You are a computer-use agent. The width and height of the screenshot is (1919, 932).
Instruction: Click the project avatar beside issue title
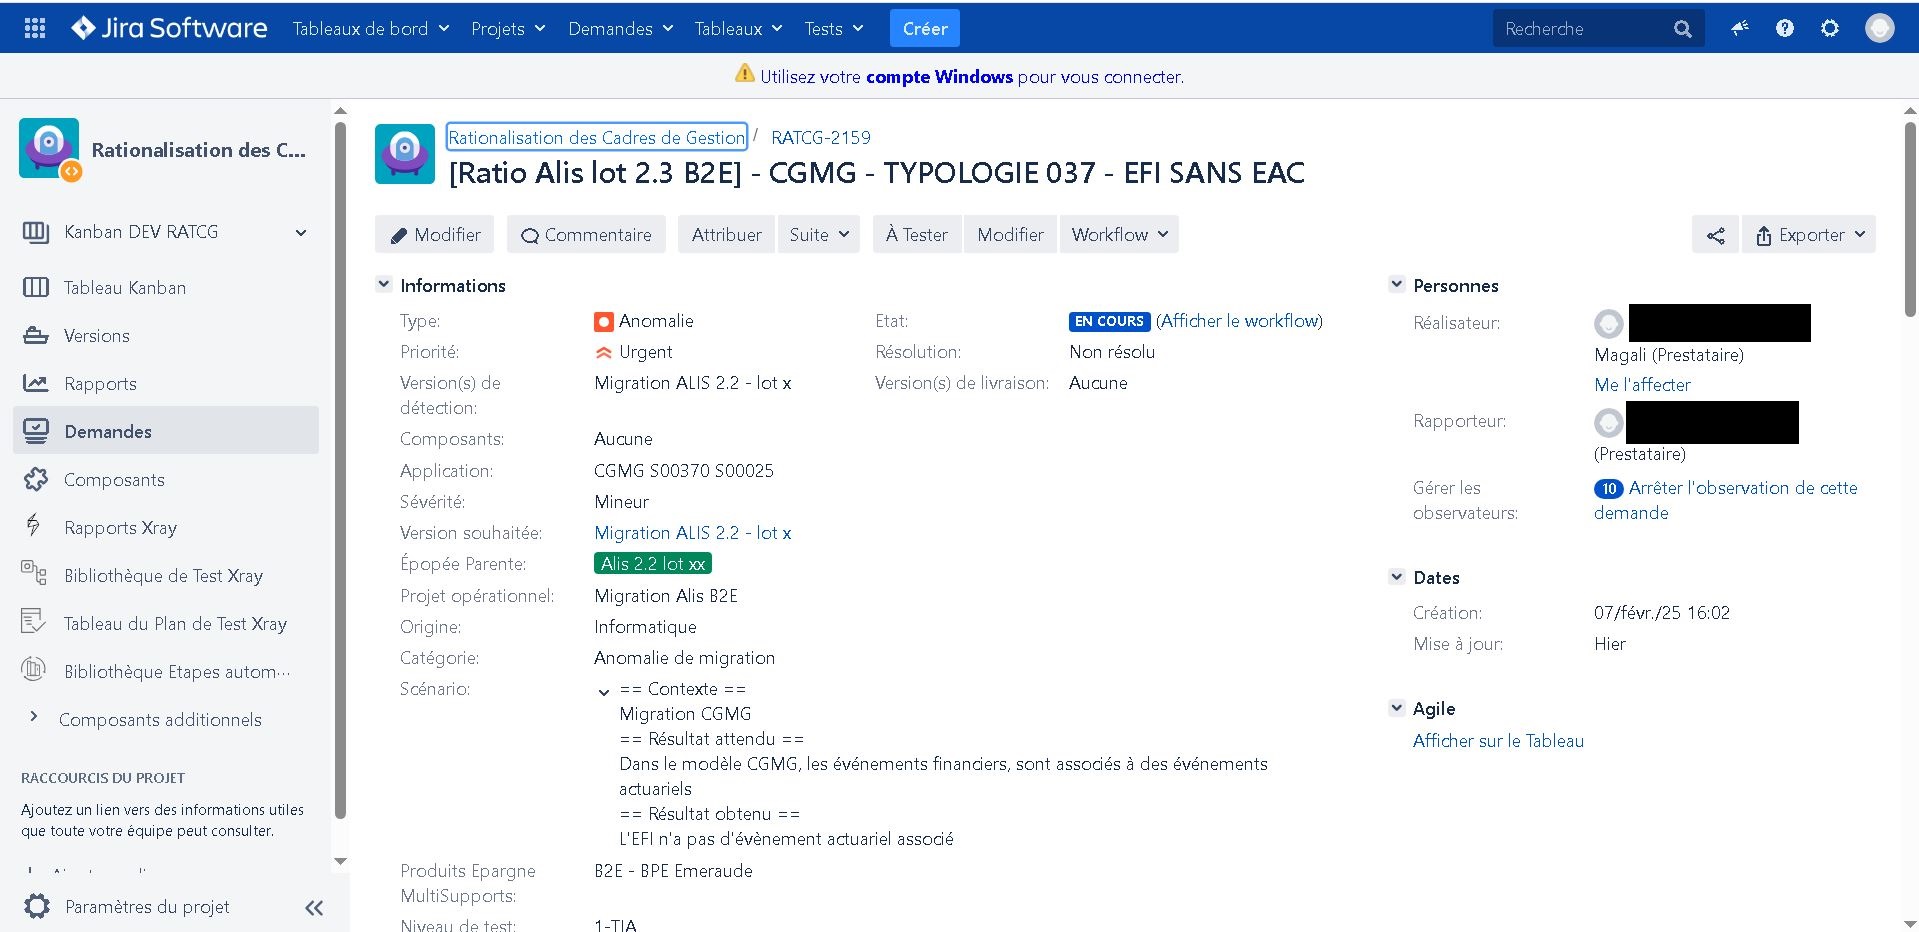405,154
